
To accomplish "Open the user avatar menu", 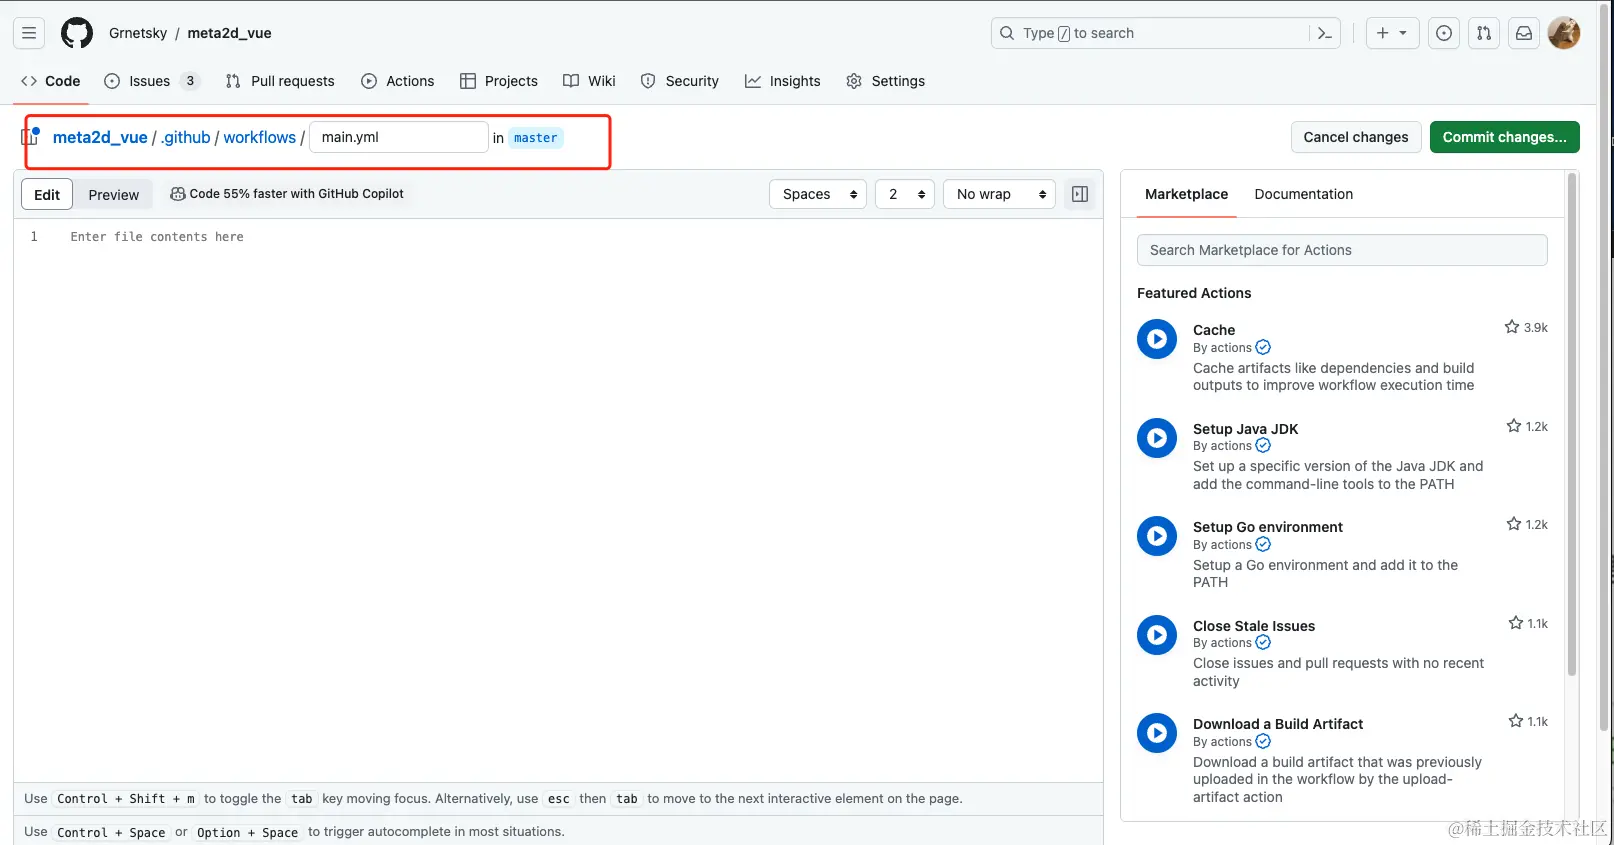I will pos(1564,33).
